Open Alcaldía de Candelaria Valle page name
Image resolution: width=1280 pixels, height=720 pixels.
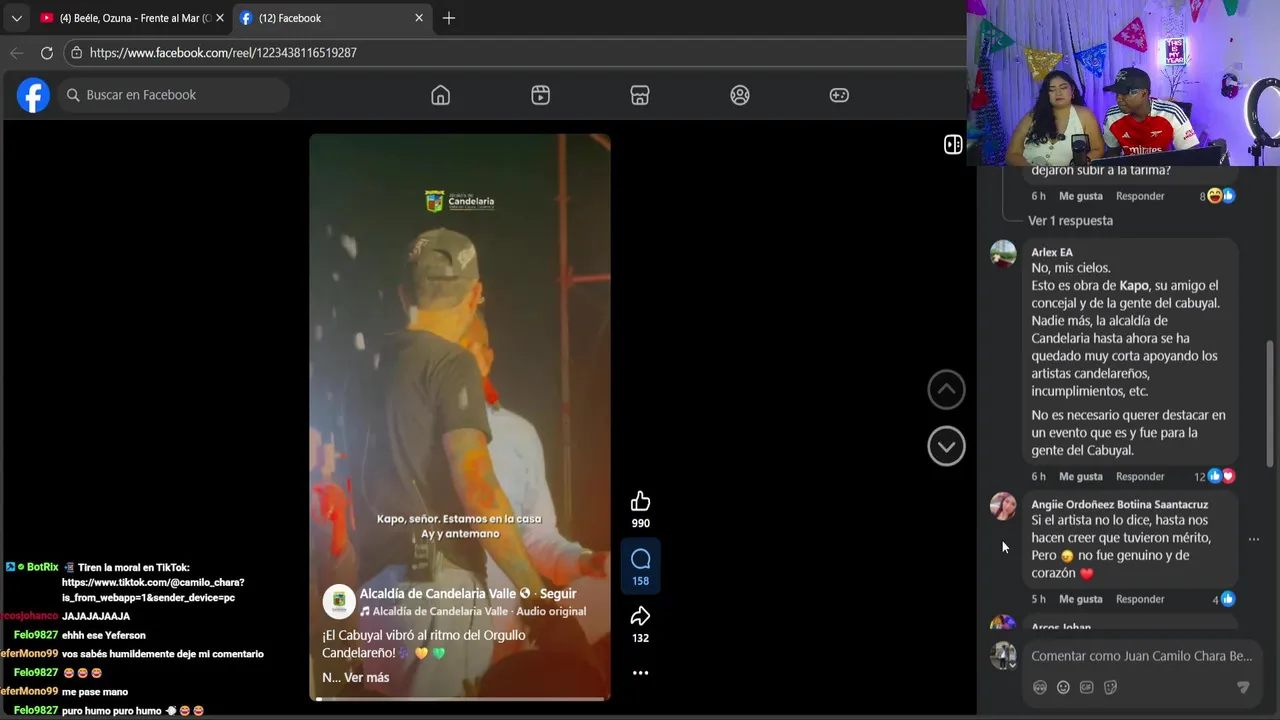[x=438, y=594]
